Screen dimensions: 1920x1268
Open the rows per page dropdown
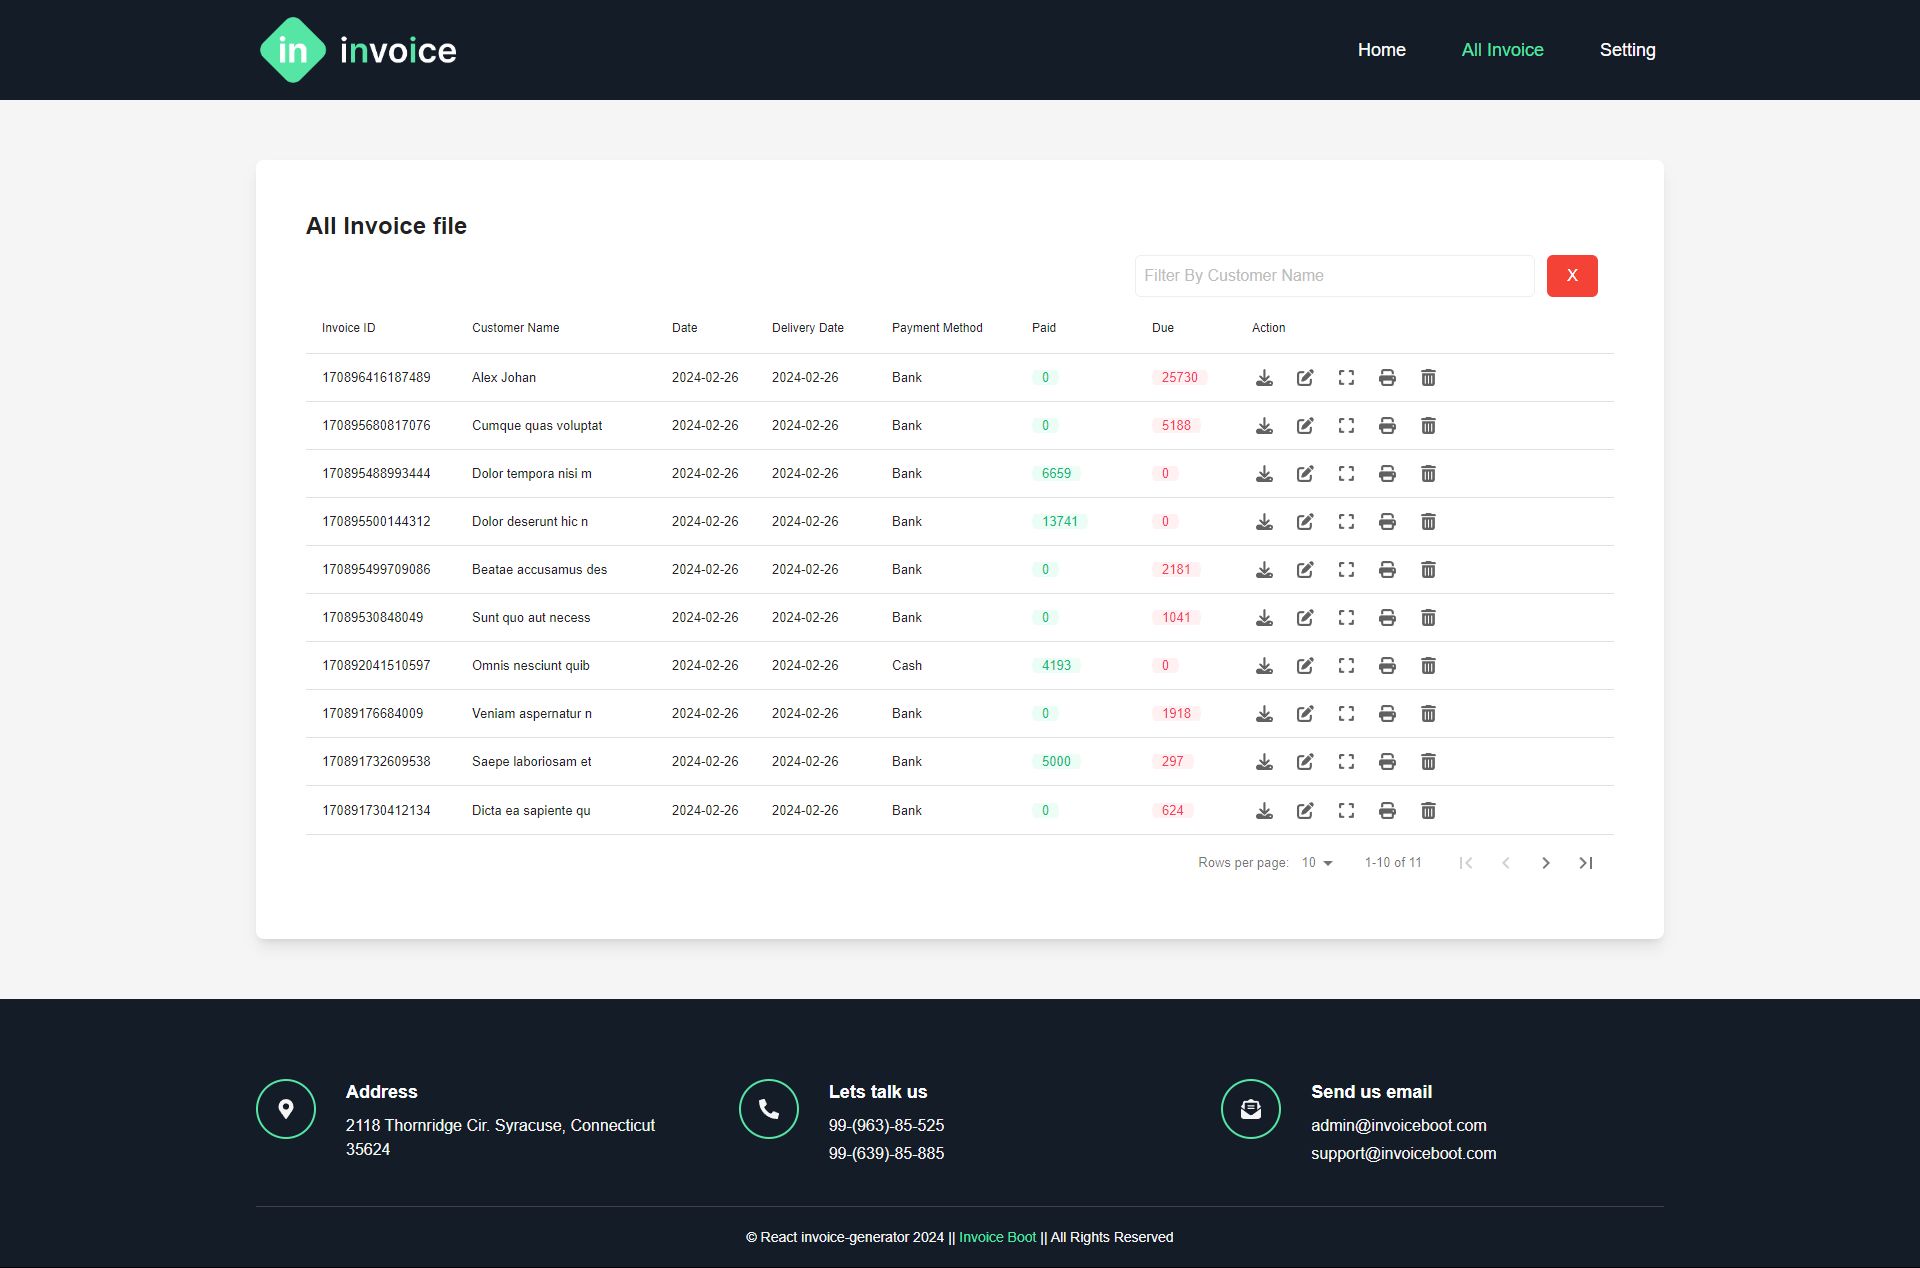[1316, 863]
